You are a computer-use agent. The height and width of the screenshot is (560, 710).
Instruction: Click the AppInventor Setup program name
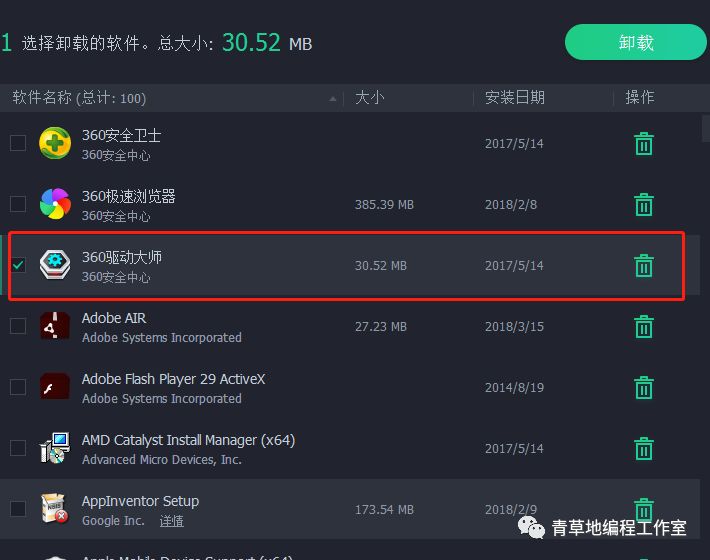click(140, 501)
